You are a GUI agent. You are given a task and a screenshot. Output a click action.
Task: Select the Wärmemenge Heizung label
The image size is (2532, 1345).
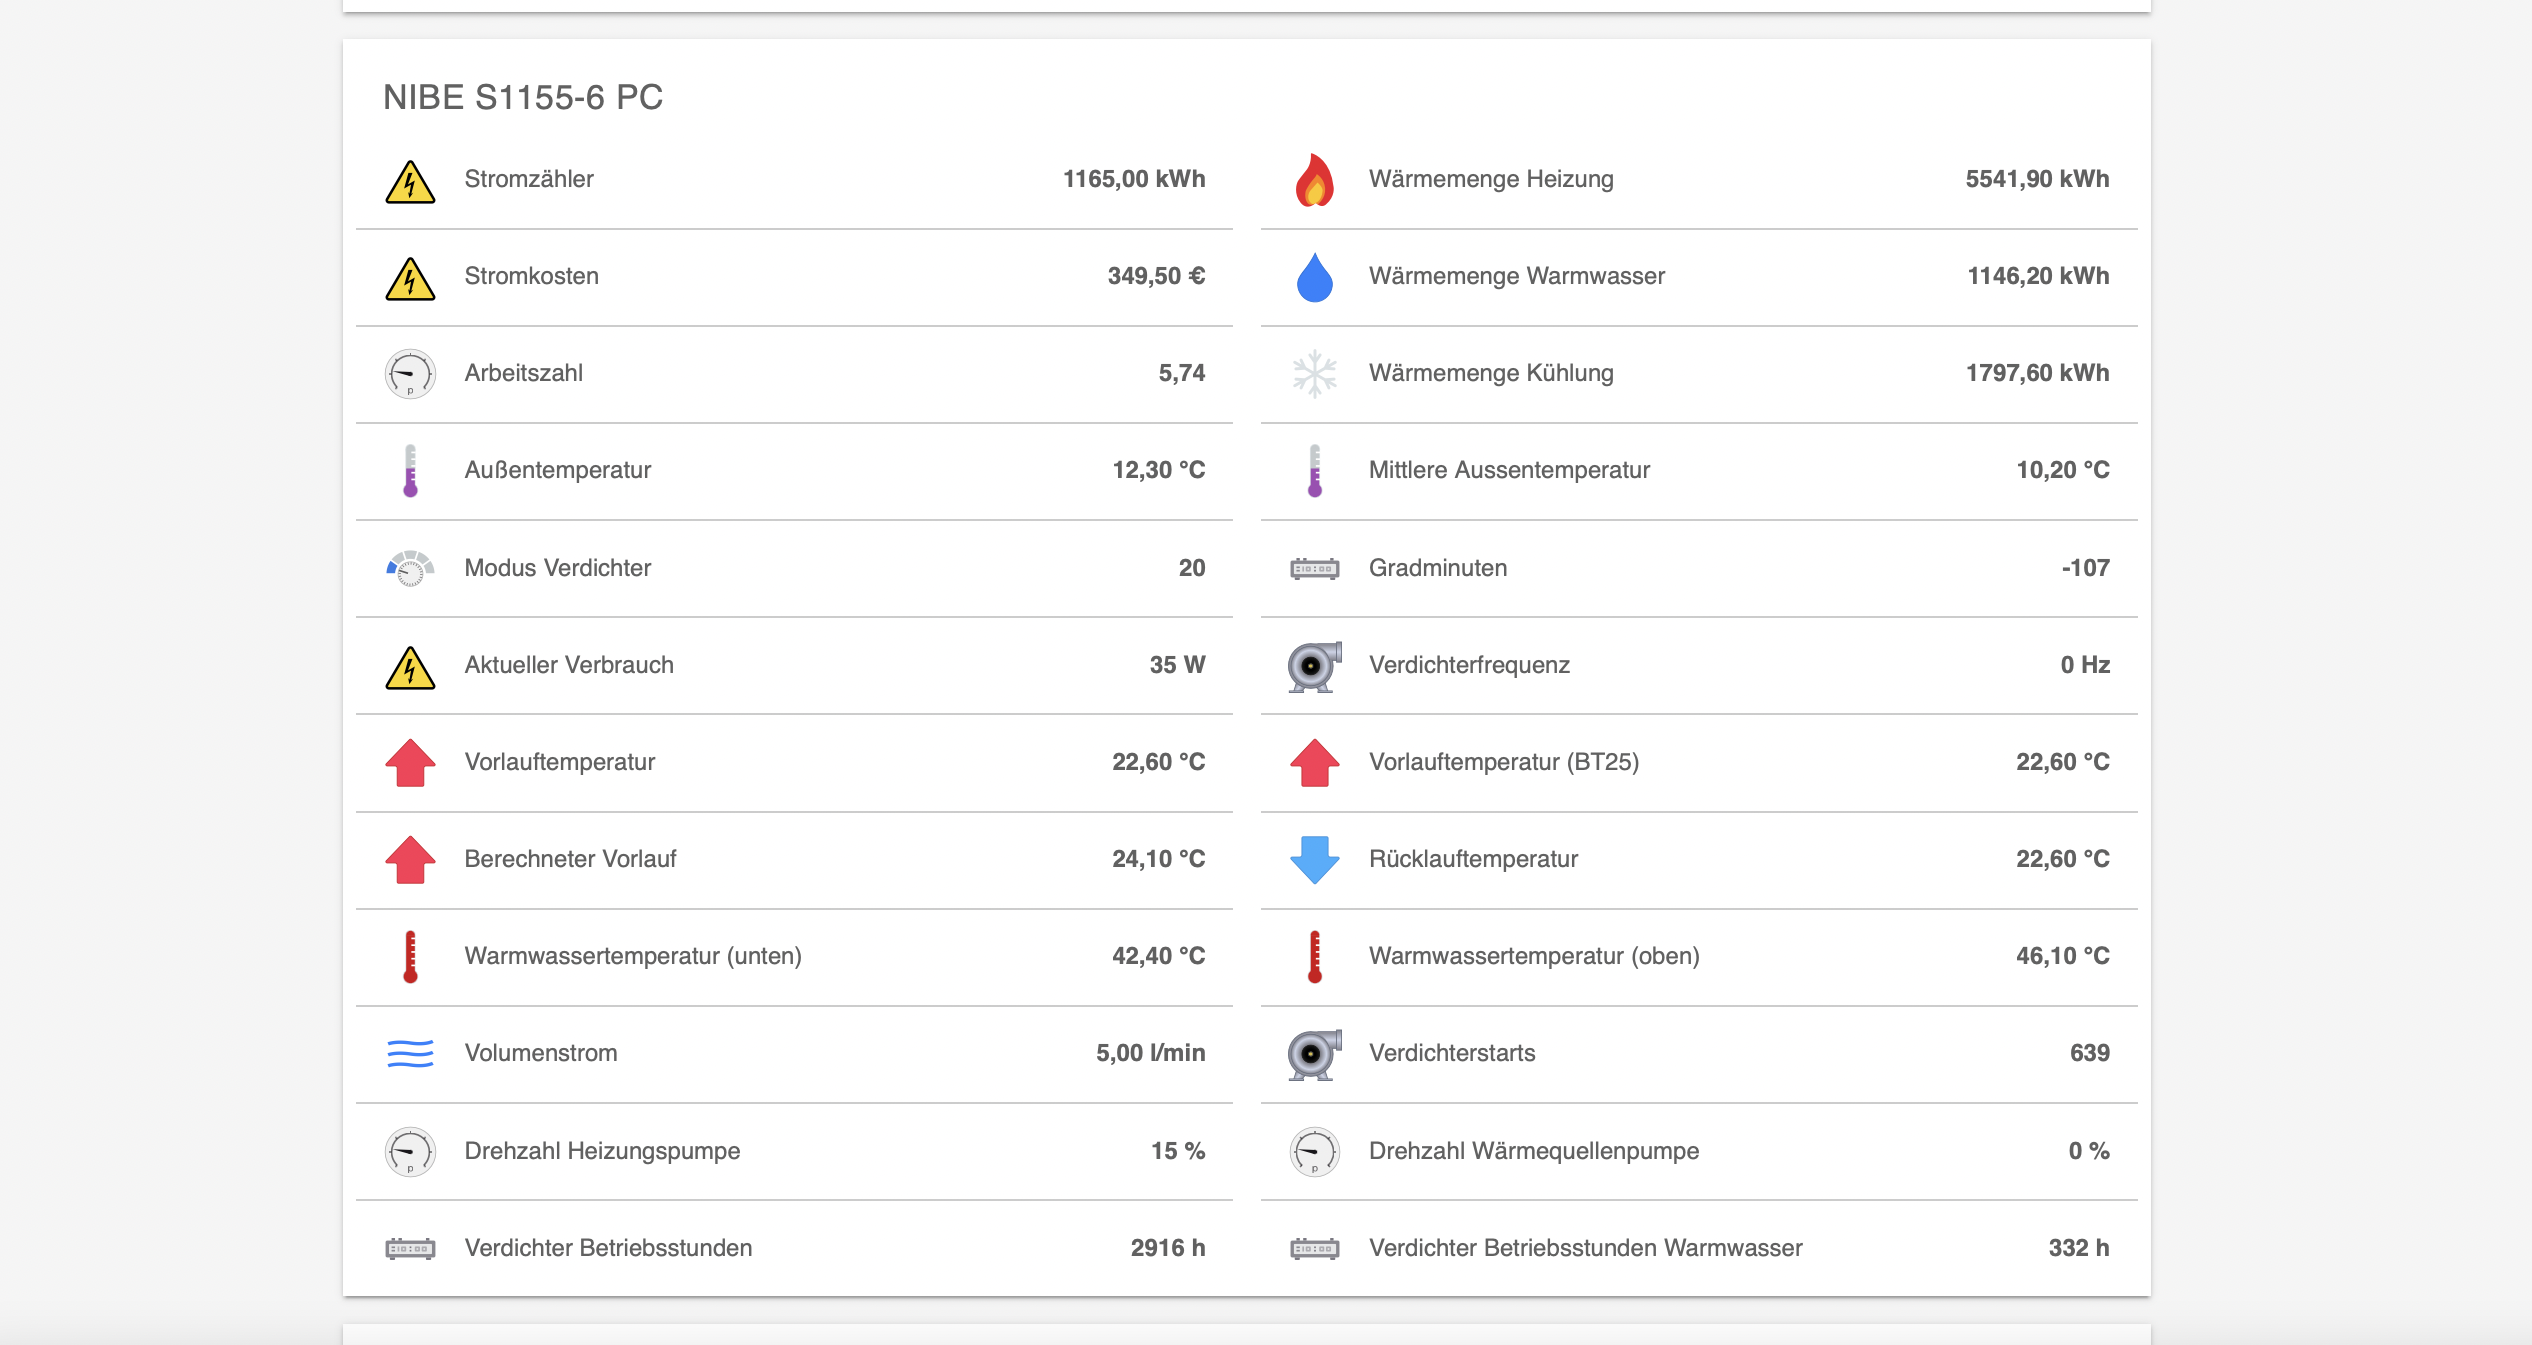pos(1492,179)
